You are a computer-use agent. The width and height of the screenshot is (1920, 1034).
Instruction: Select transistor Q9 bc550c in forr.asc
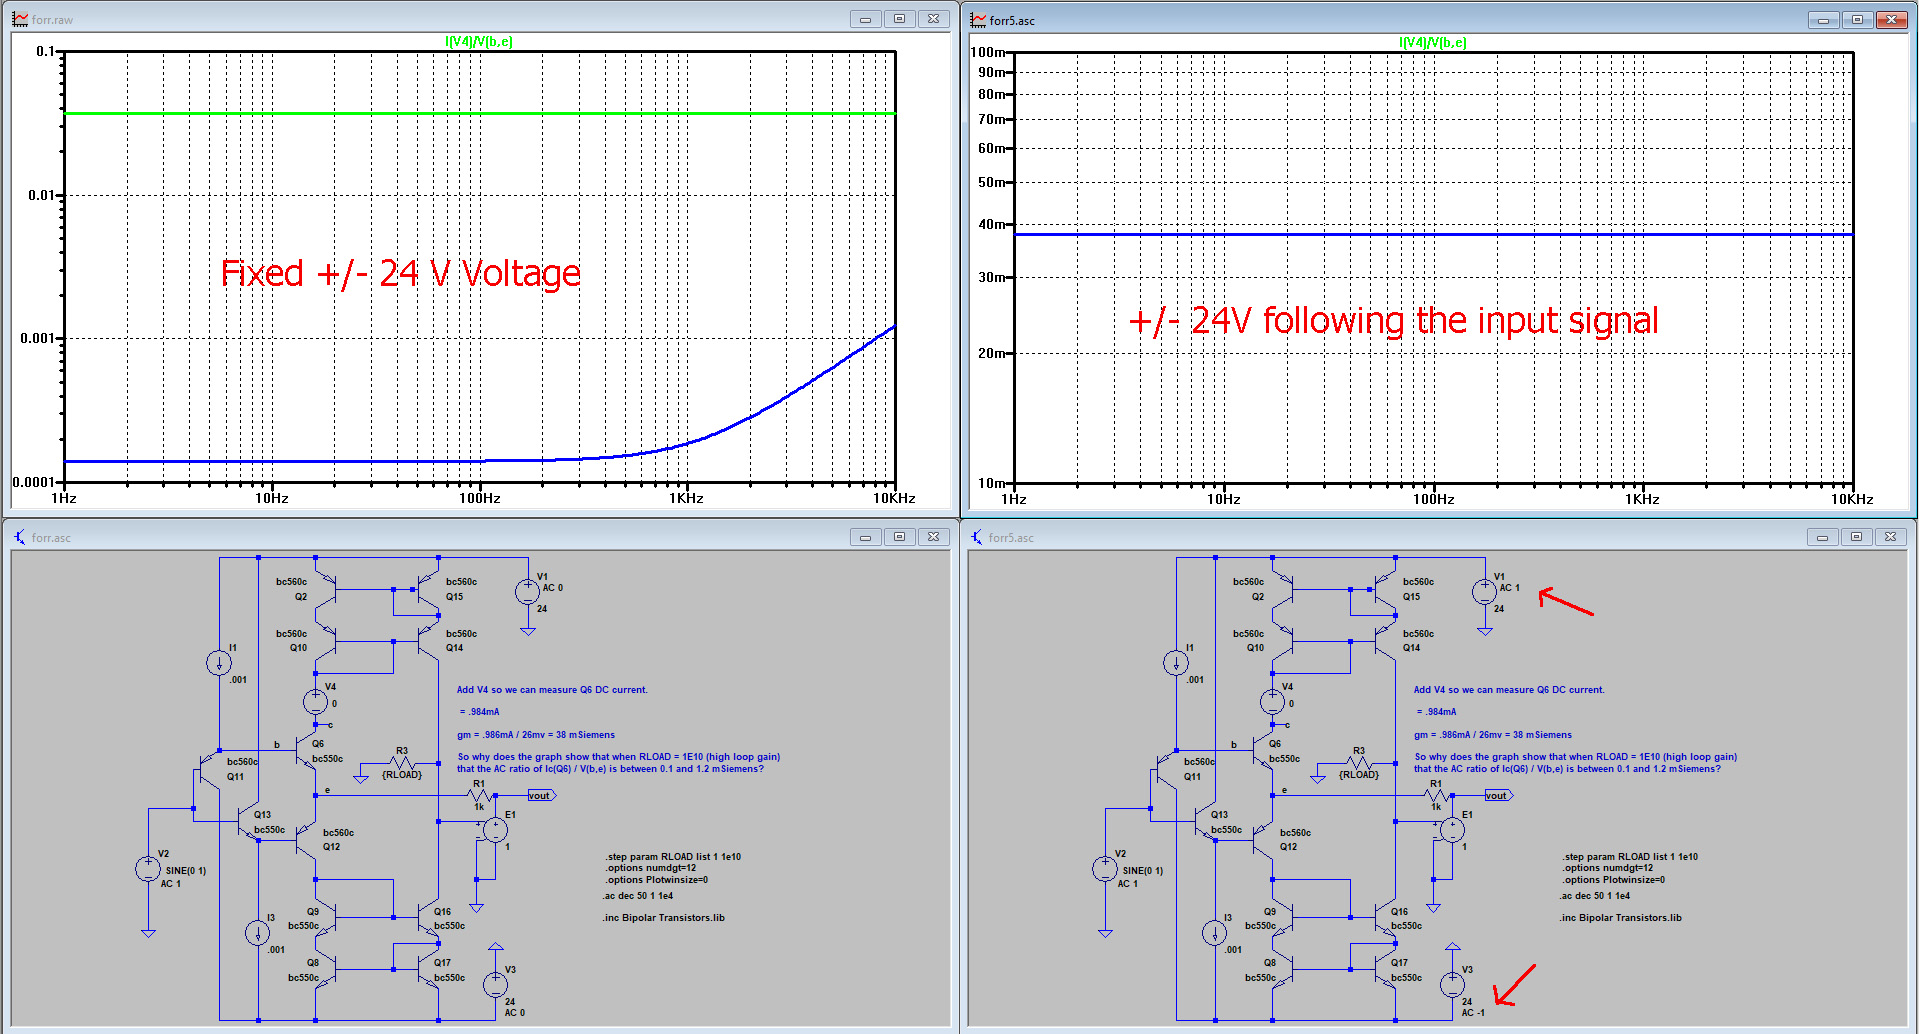[x=325, y=917]
